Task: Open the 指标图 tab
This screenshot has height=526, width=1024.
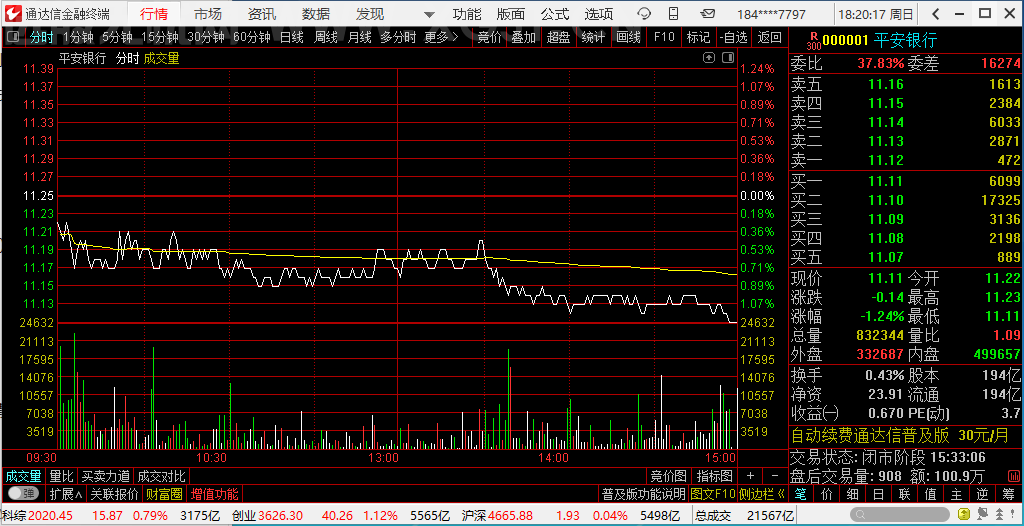Action: click(x=714, y=476)
